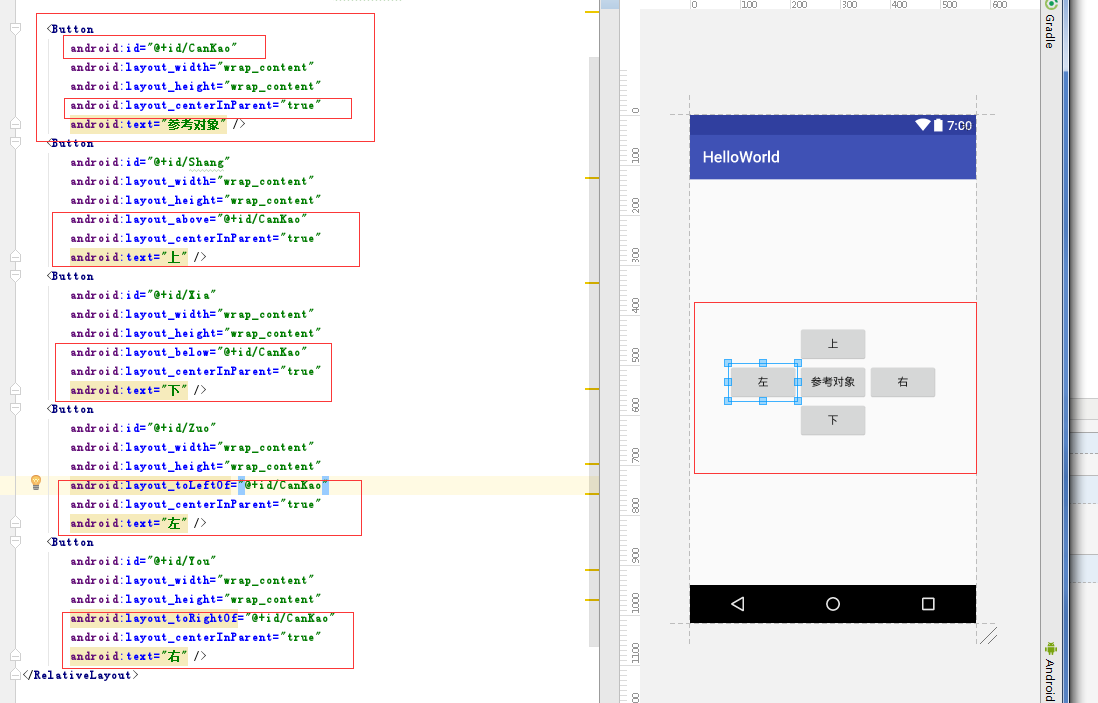Tap the back triangle in preview navigation bar
The height and width of the screenshot is (703, 1098).
[737, 604]
